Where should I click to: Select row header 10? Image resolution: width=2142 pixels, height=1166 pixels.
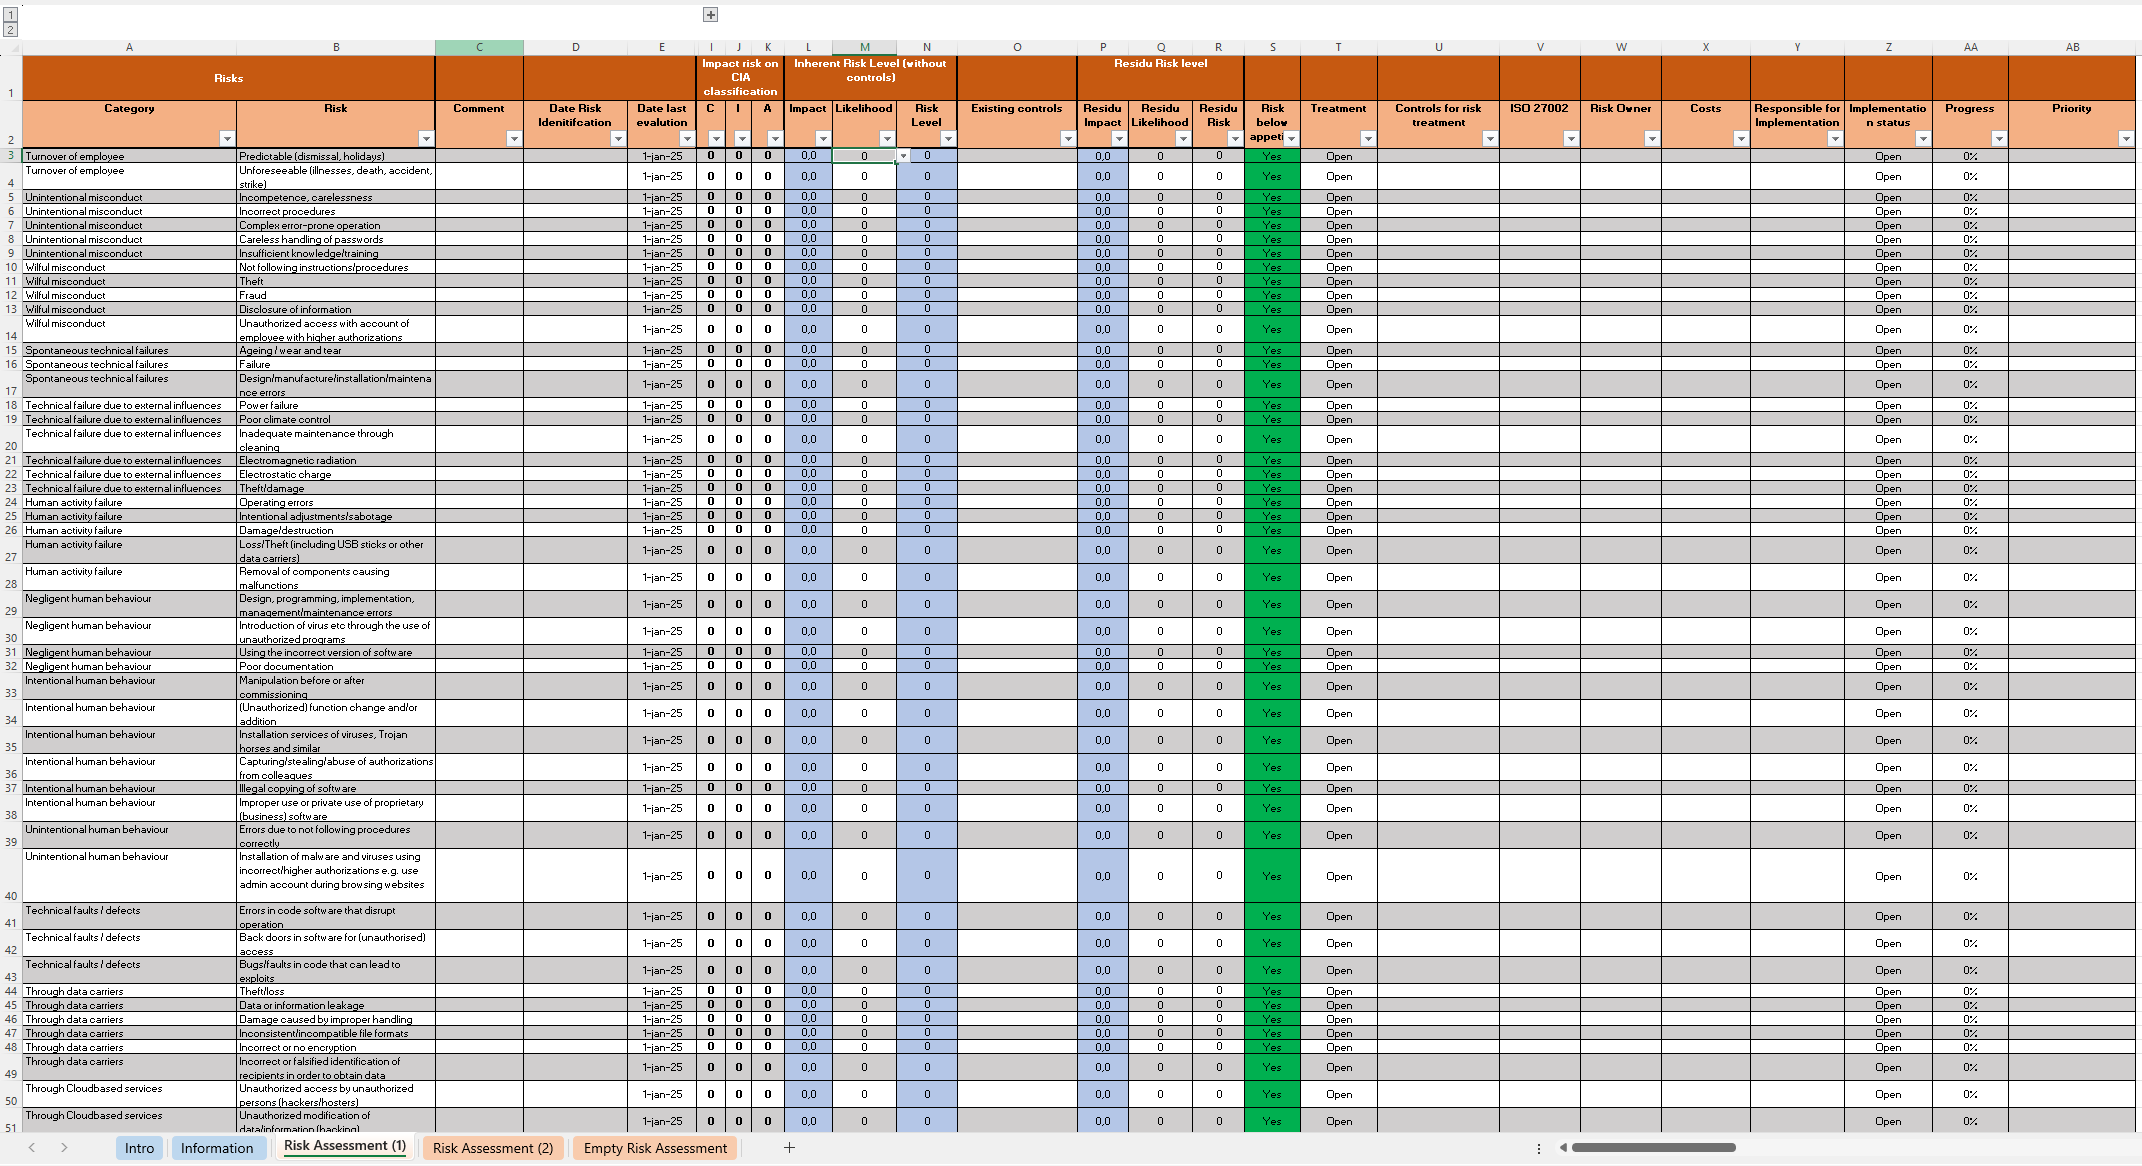click(x=11, y=267)
